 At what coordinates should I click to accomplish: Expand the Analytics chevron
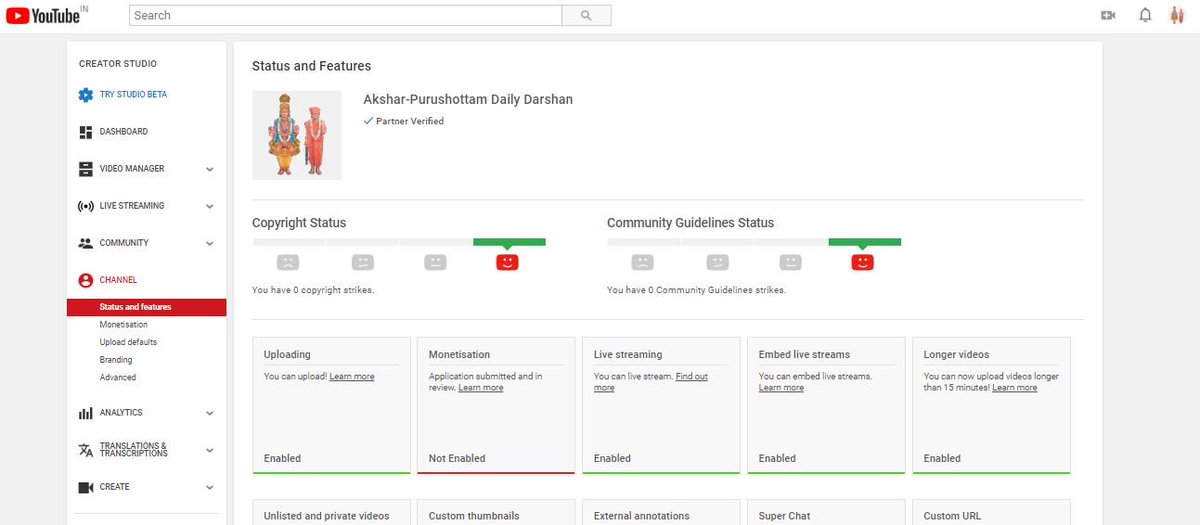click(x=210, y=413)
